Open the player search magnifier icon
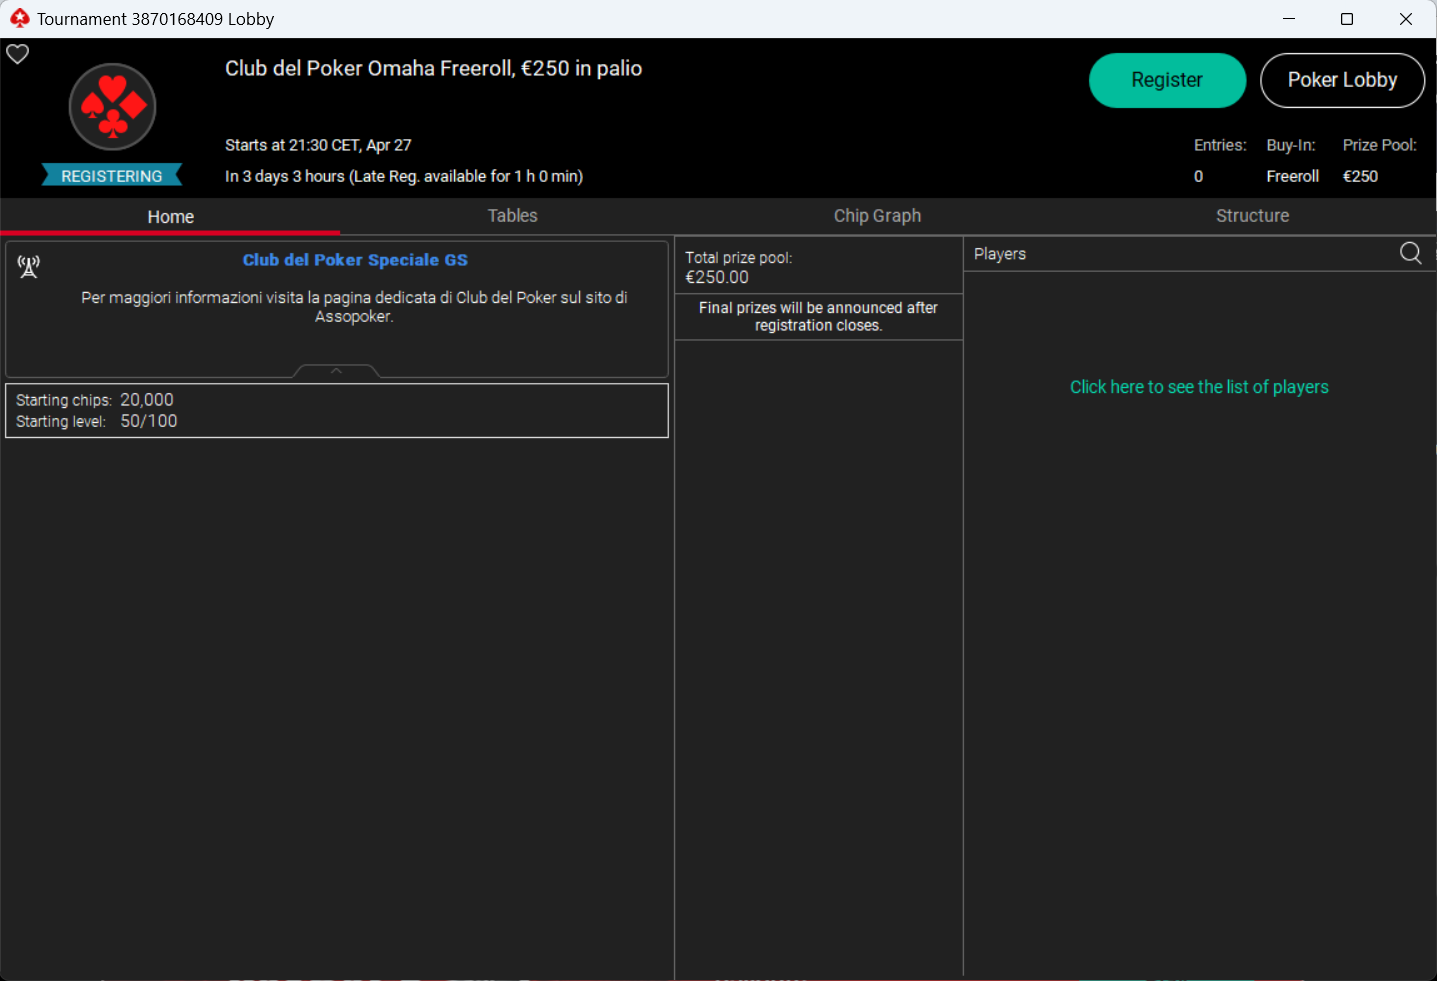 point(1410,253)
